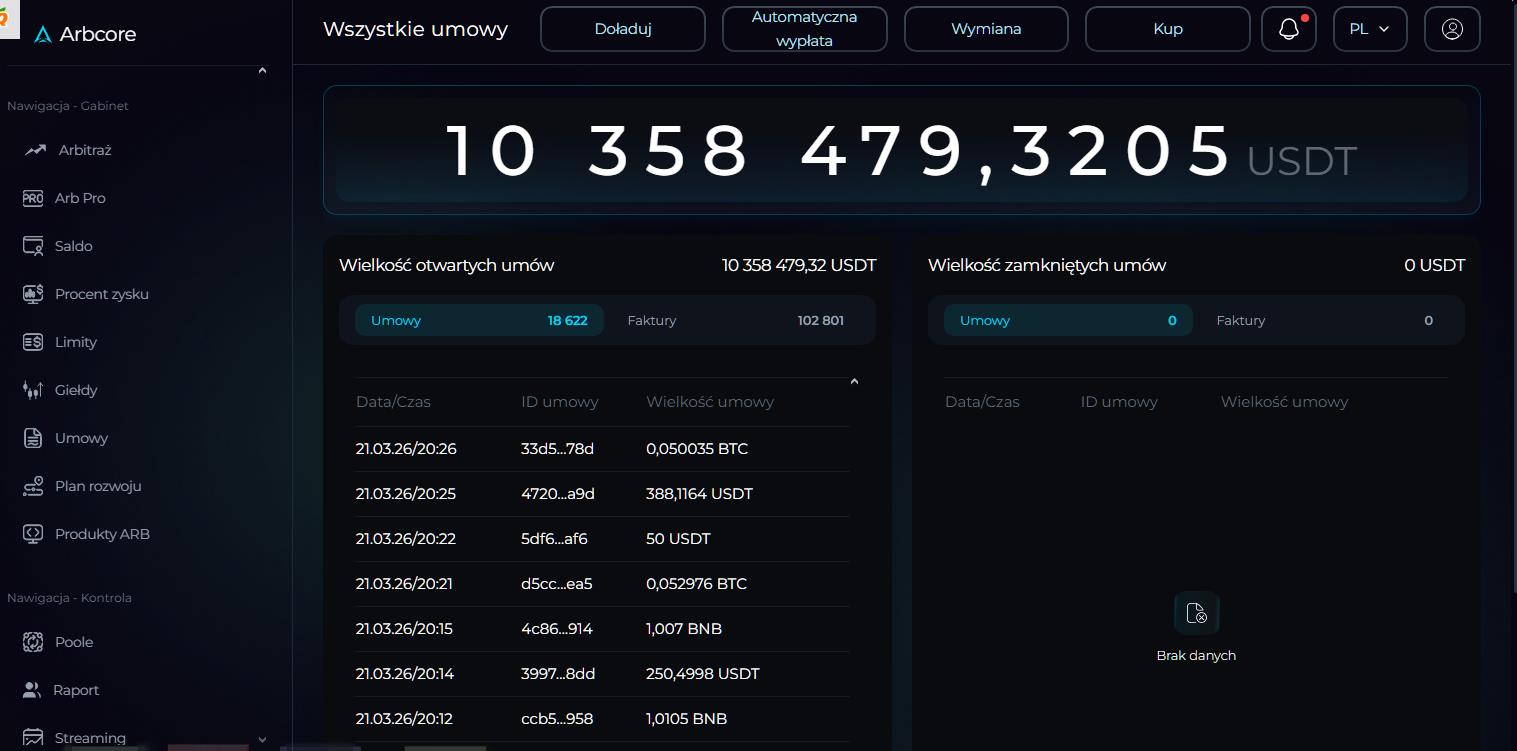
Task: Open Arb Pro via its PRO icon
Action: 33,198
